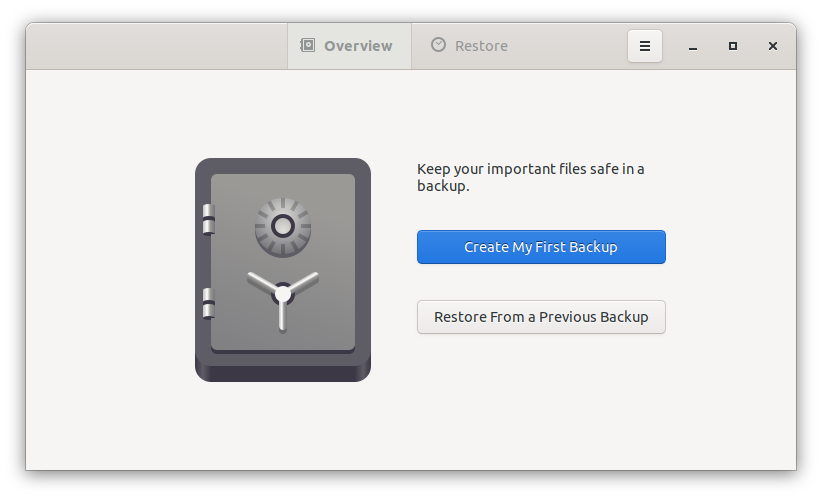Click the lower hinge of the safe
Image resolution: width=822 pixels, height=499 pixels.
point(208,302)
